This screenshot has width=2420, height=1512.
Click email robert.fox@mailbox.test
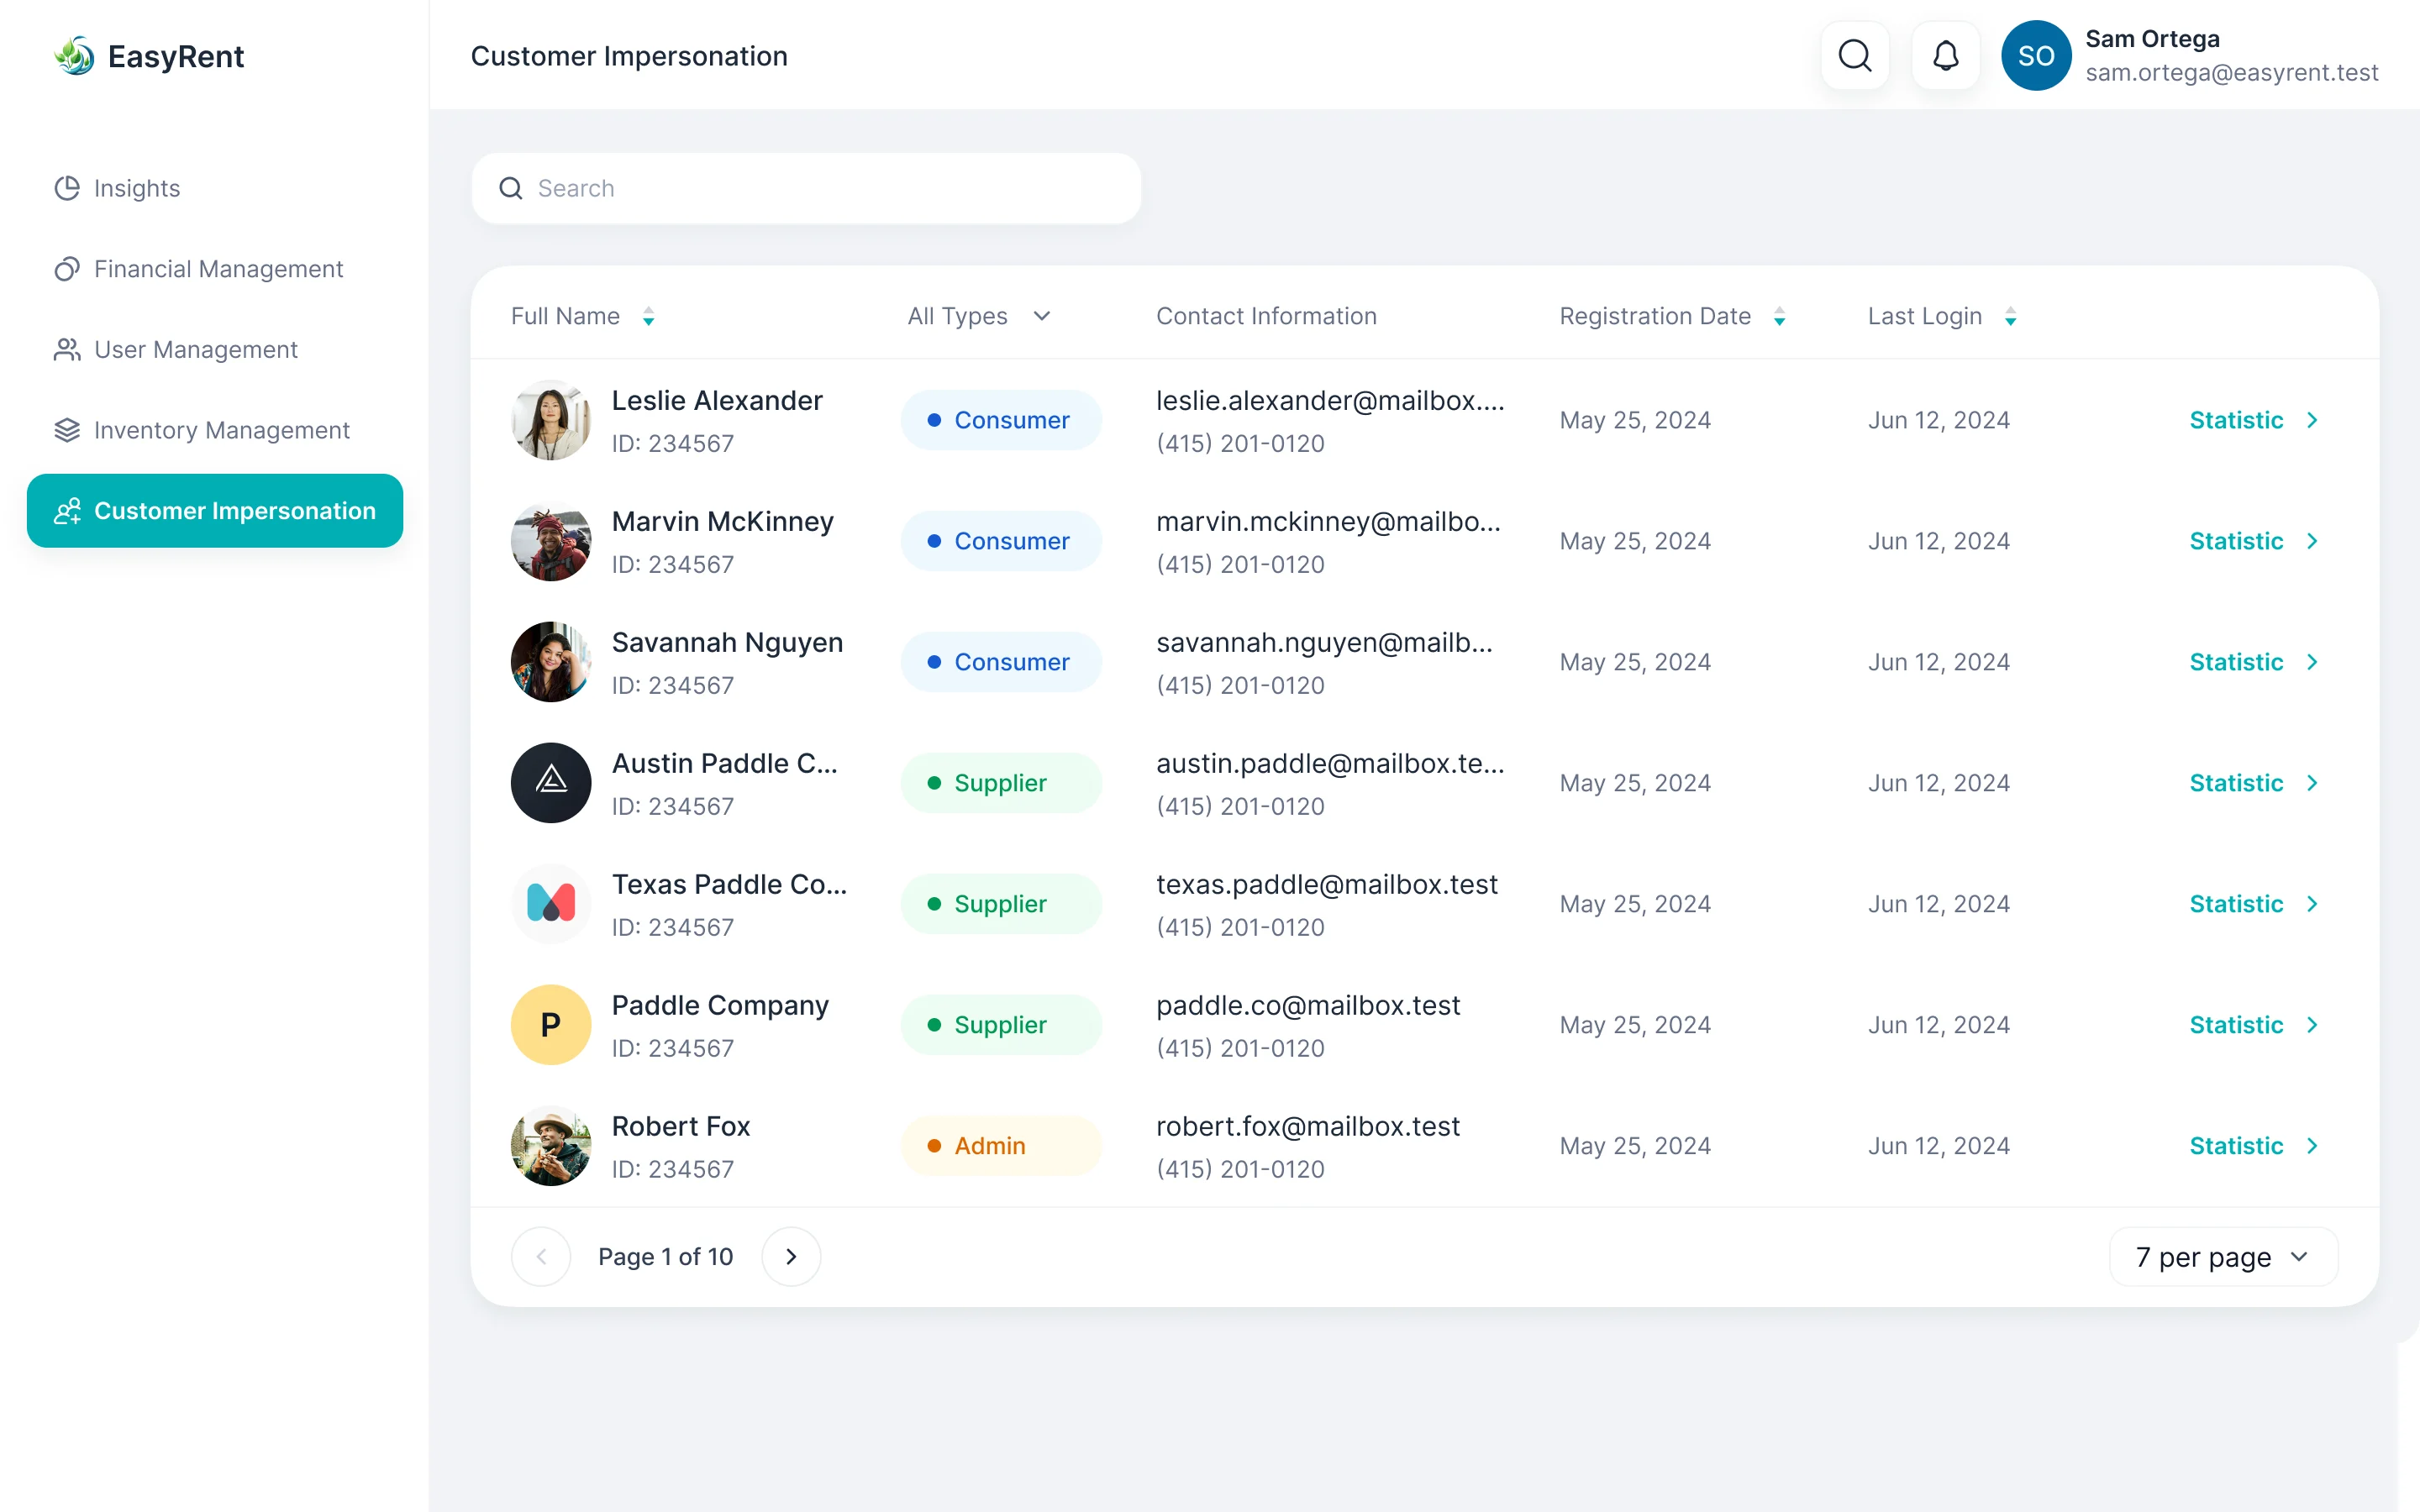[1308, 1126]
